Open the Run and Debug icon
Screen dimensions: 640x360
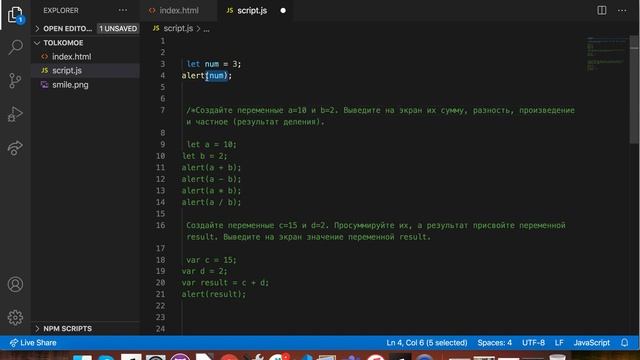click(x=15, y=114)
